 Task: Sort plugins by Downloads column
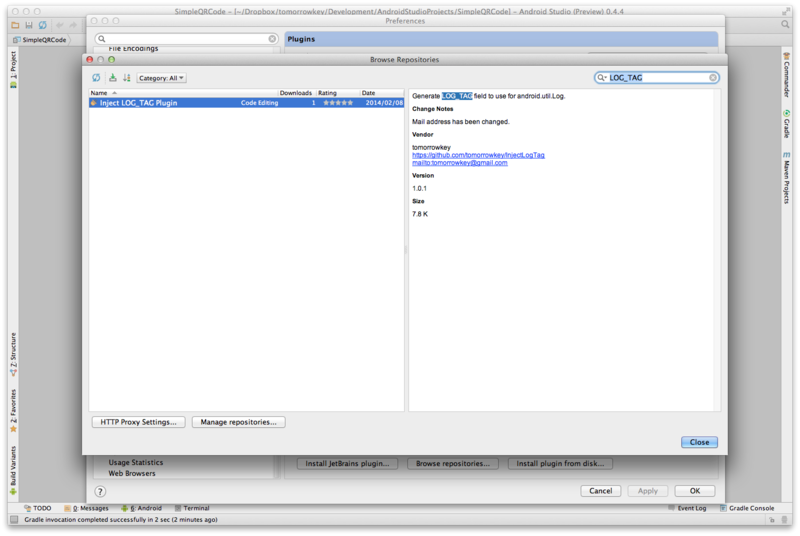click(x=296, y=93)
